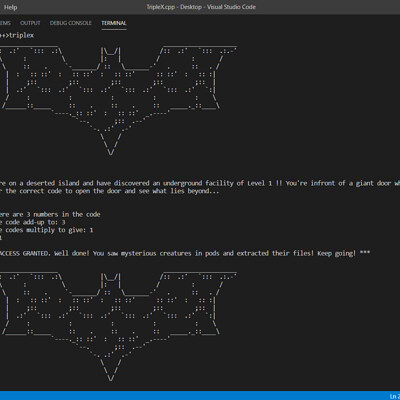The height and width of the screenshot is (400, 400).
Task: Click the bottom bat's pointed tail
Action: pos(111,369)
